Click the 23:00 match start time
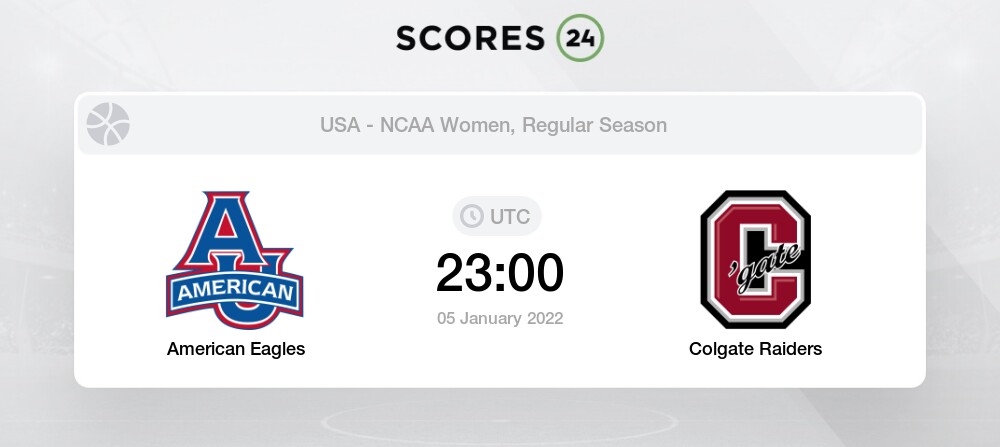 click(x=499, y=273)
